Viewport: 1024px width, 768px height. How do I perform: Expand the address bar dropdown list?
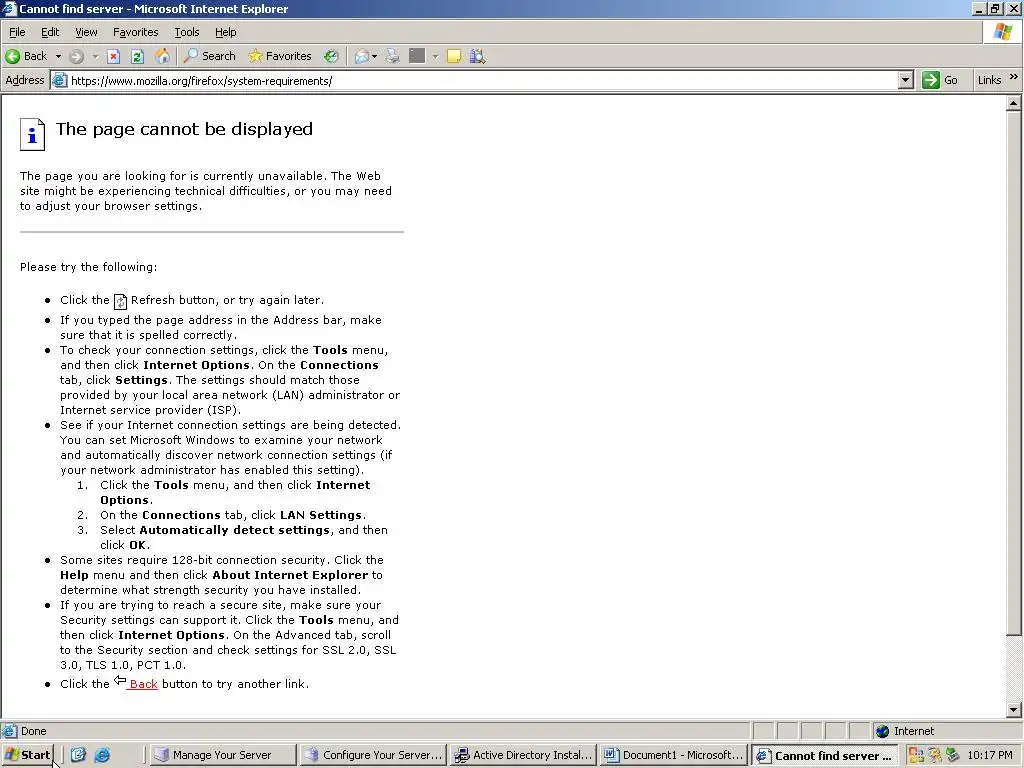click(x=905, y=81)
